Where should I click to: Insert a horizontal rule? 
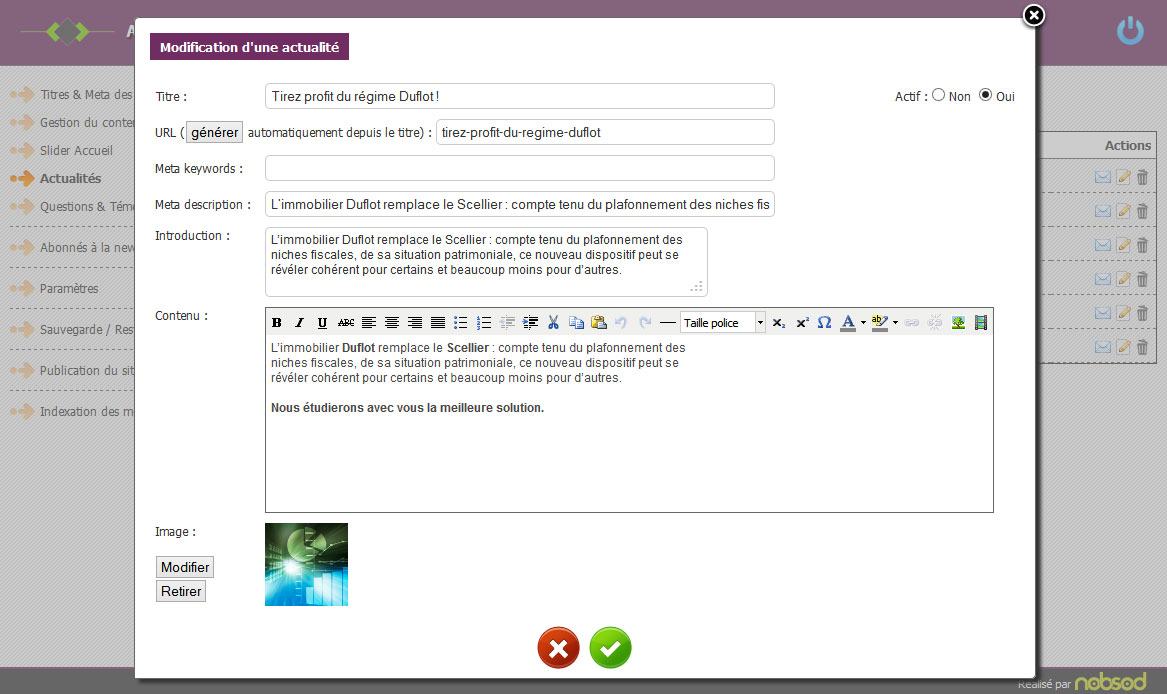coord(668,322)
